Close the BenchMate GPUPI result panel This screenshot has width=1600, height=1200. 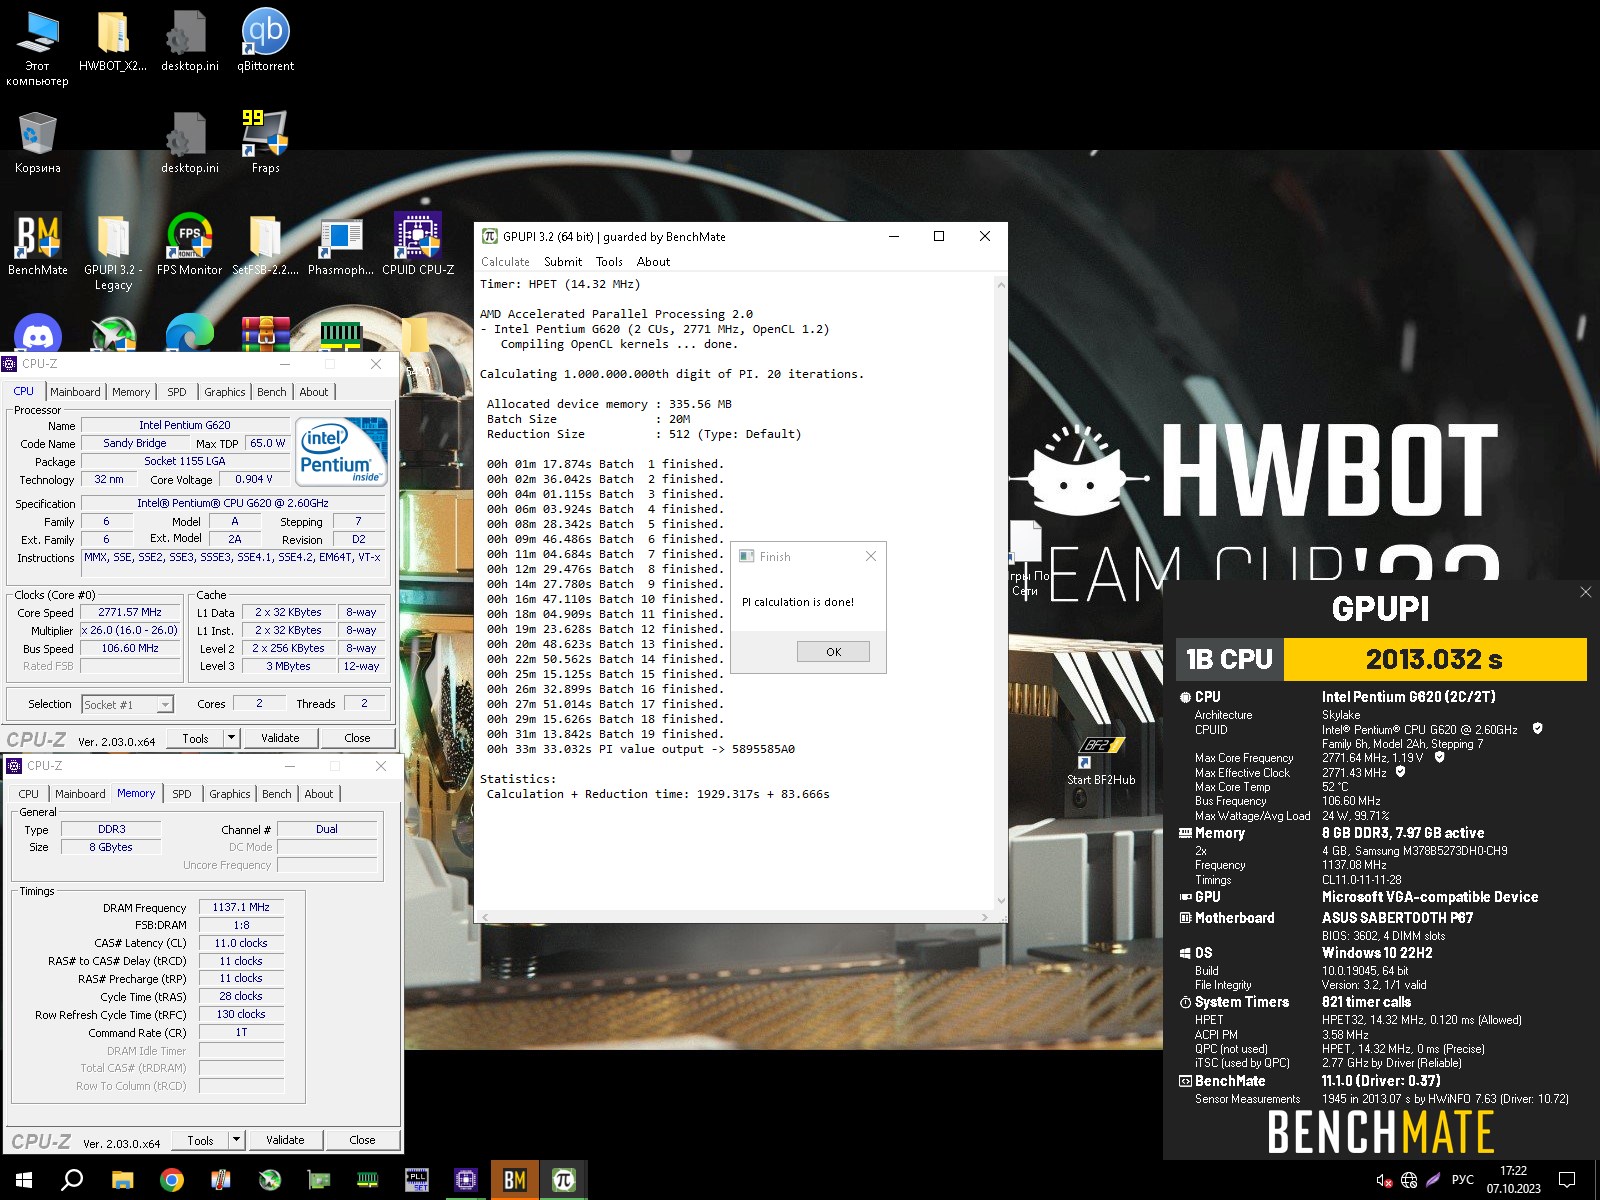point(1585,592)
